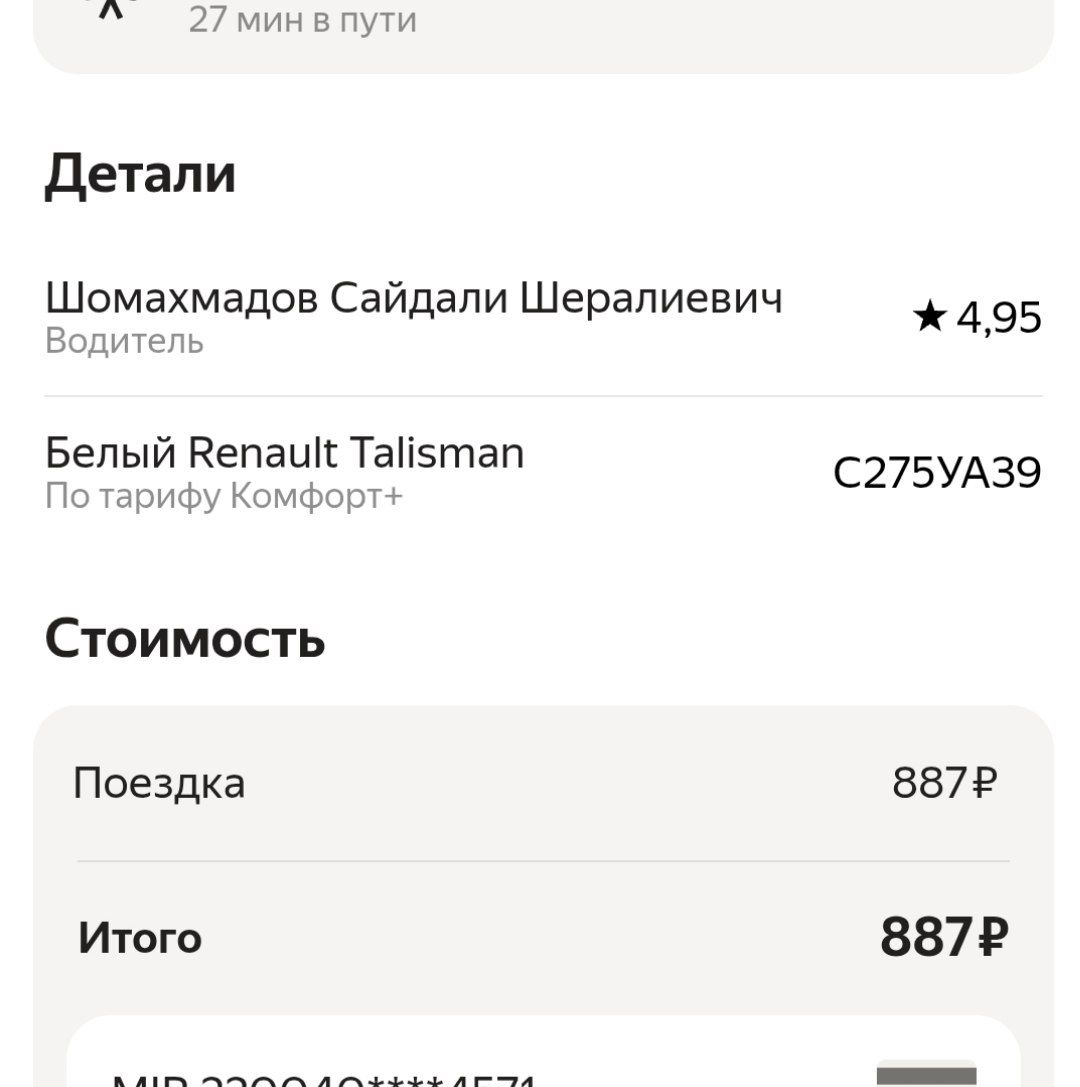Tap the bold total amount 887₽
Viewport: 1080px width, 1087px height.
click(x=943, y=938)
